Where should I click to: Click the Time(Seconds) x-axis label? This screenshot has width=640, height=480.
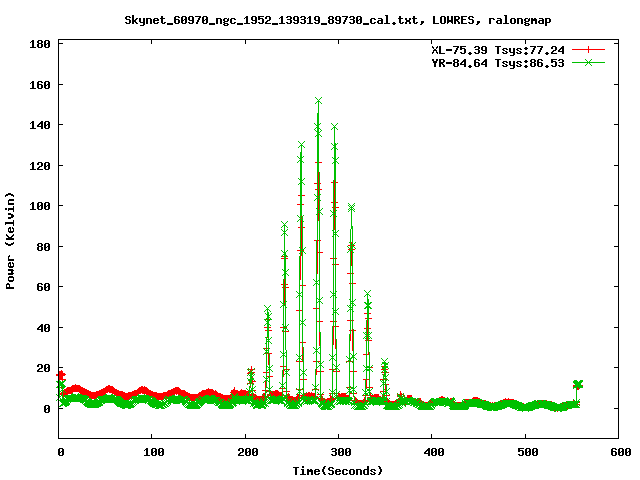337,470
